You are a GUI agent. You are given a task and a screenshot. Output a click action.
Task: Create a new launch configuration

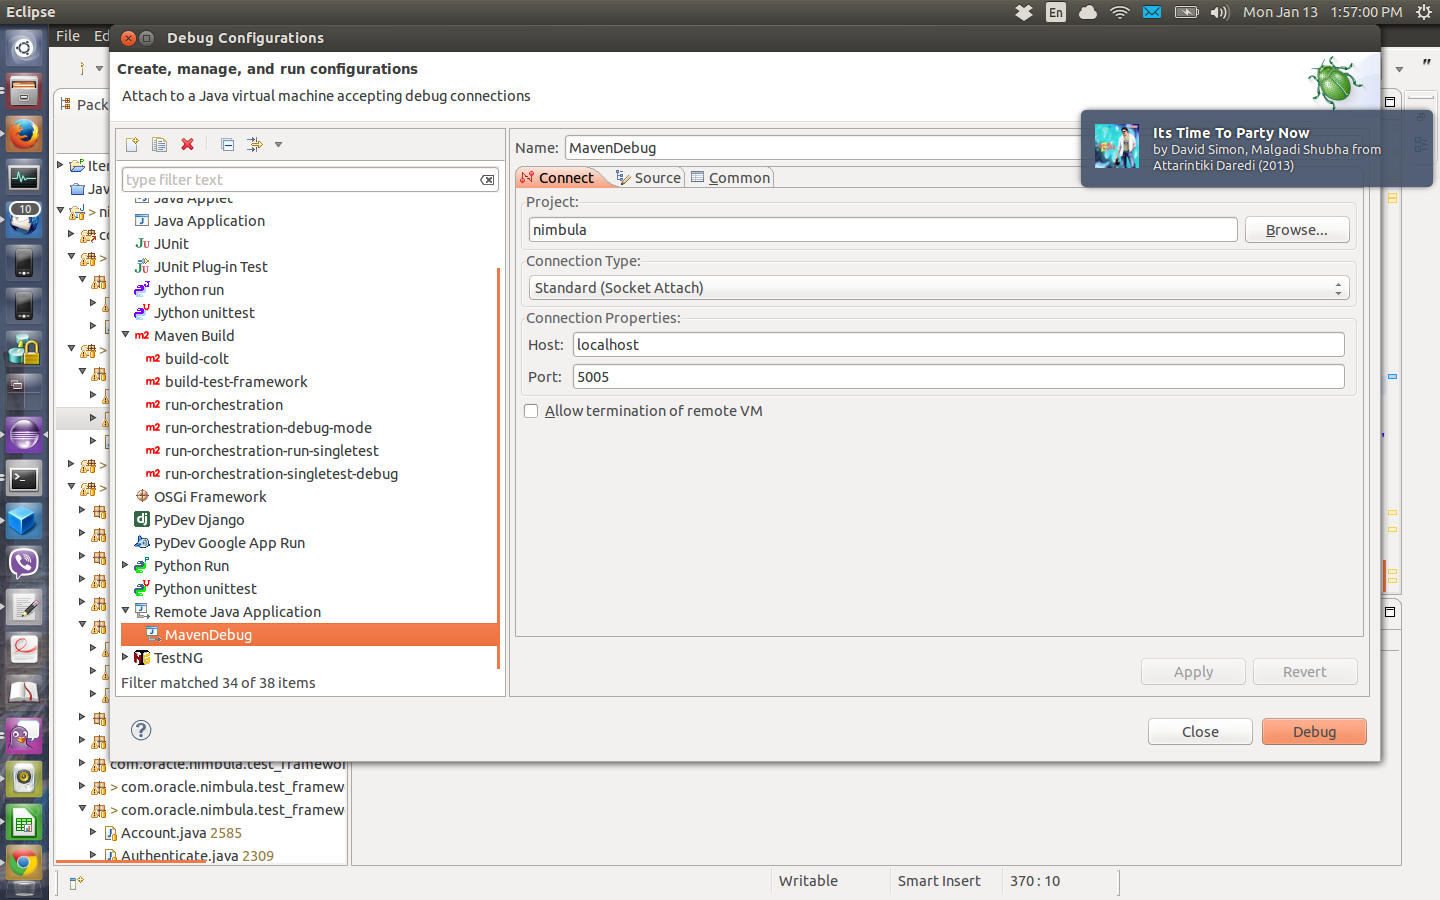[x=131, y=144]
